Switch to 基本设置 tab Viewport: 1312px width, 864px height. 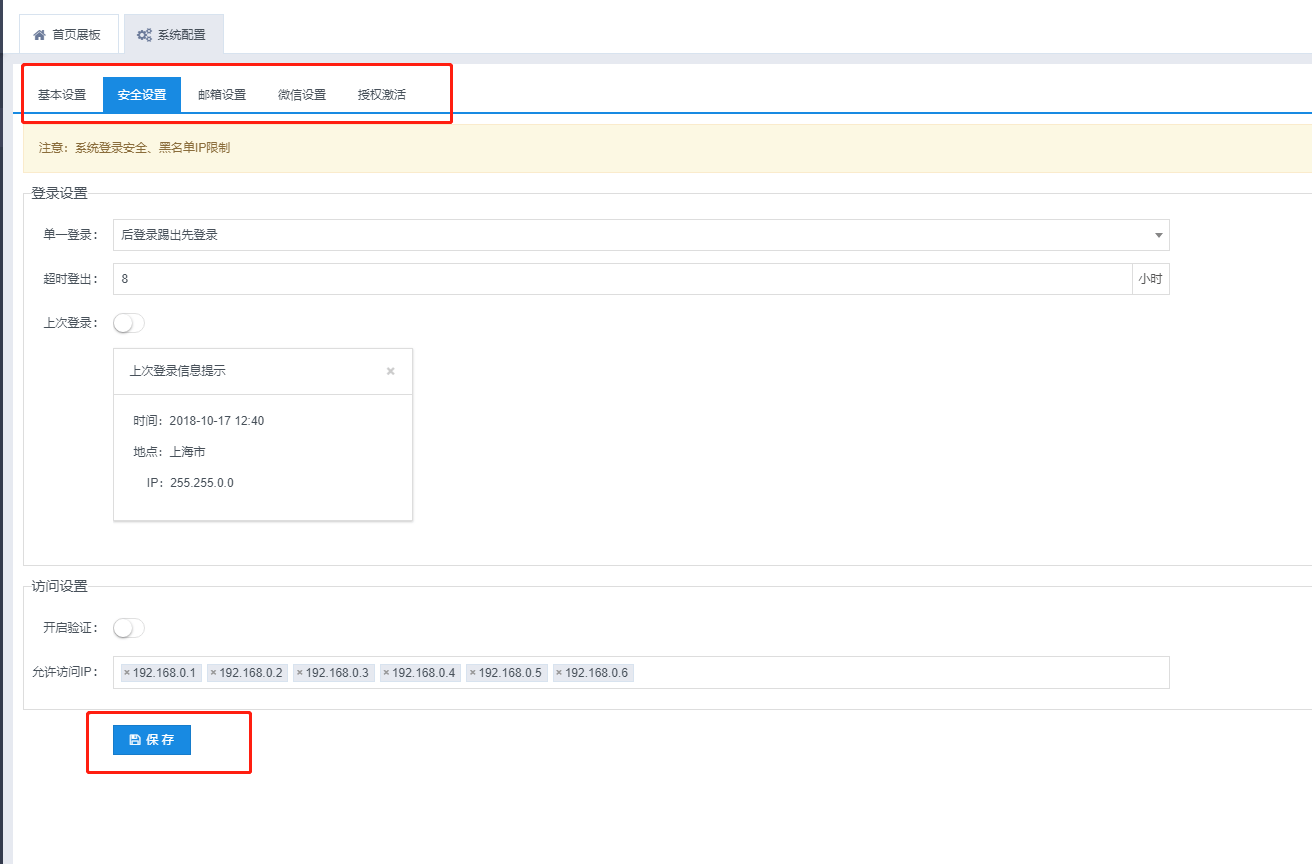pos(62,95)
